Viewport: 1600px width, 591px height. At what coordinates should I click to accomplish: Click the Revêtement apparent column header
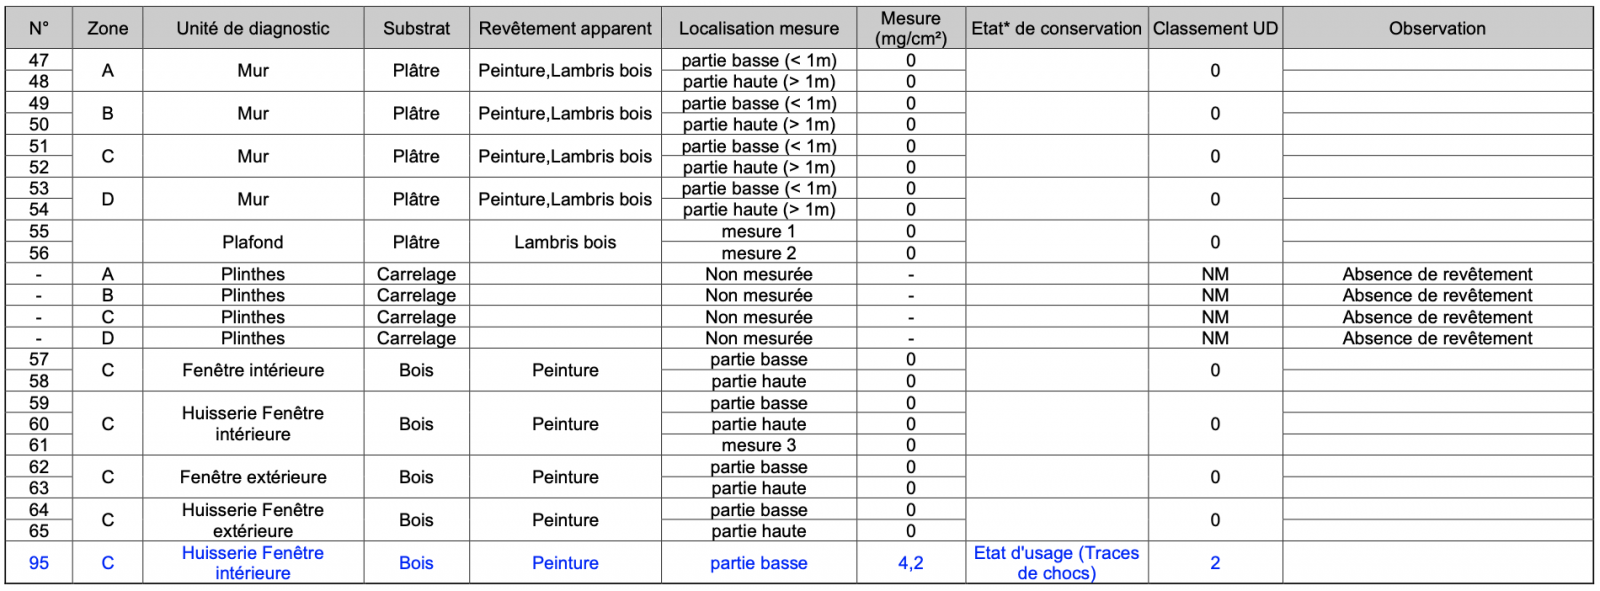(x=565, y=28)
